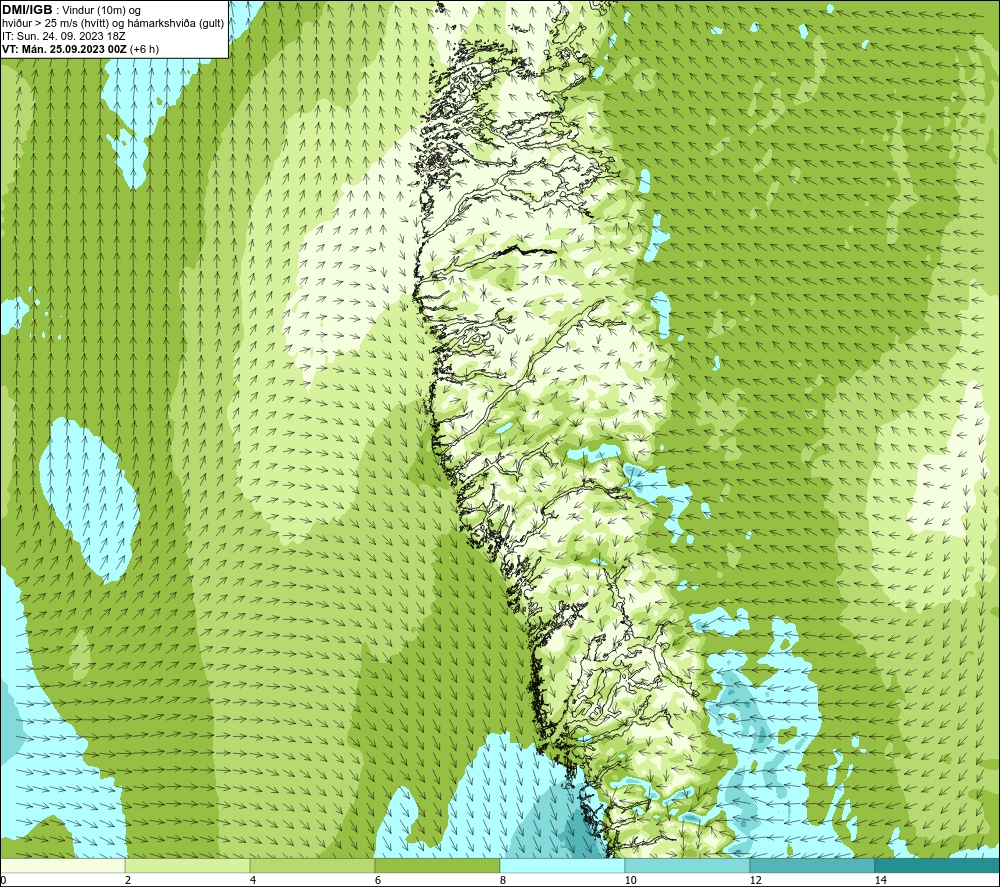Pick the darkest teal segment above 14 m/s

[x=938, y=865]
